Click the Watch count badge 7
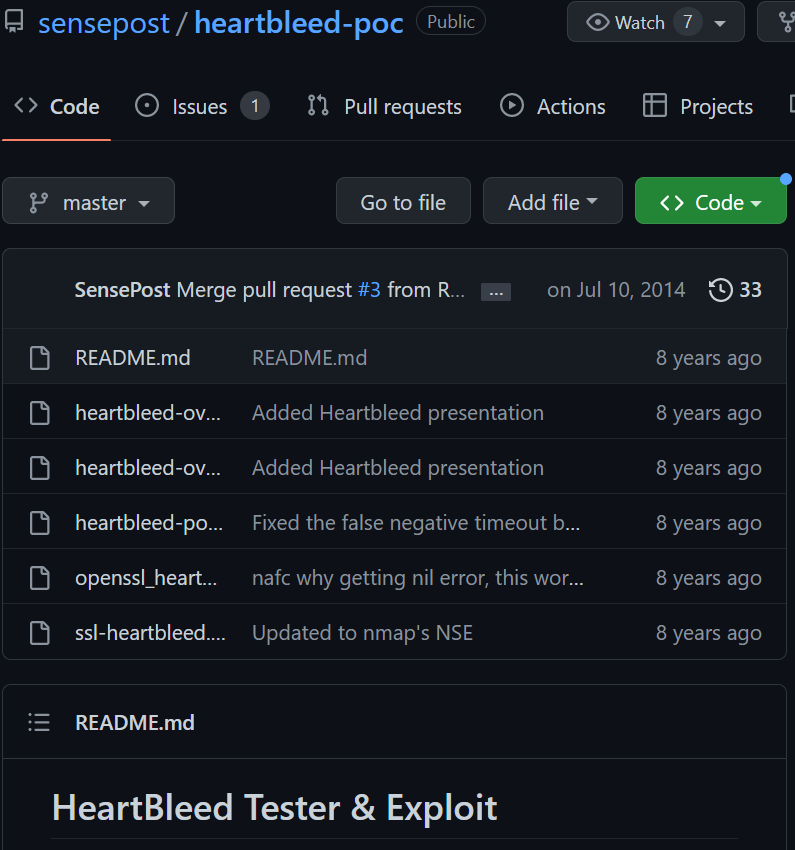 pyautogui.click(x=687, y=22)
